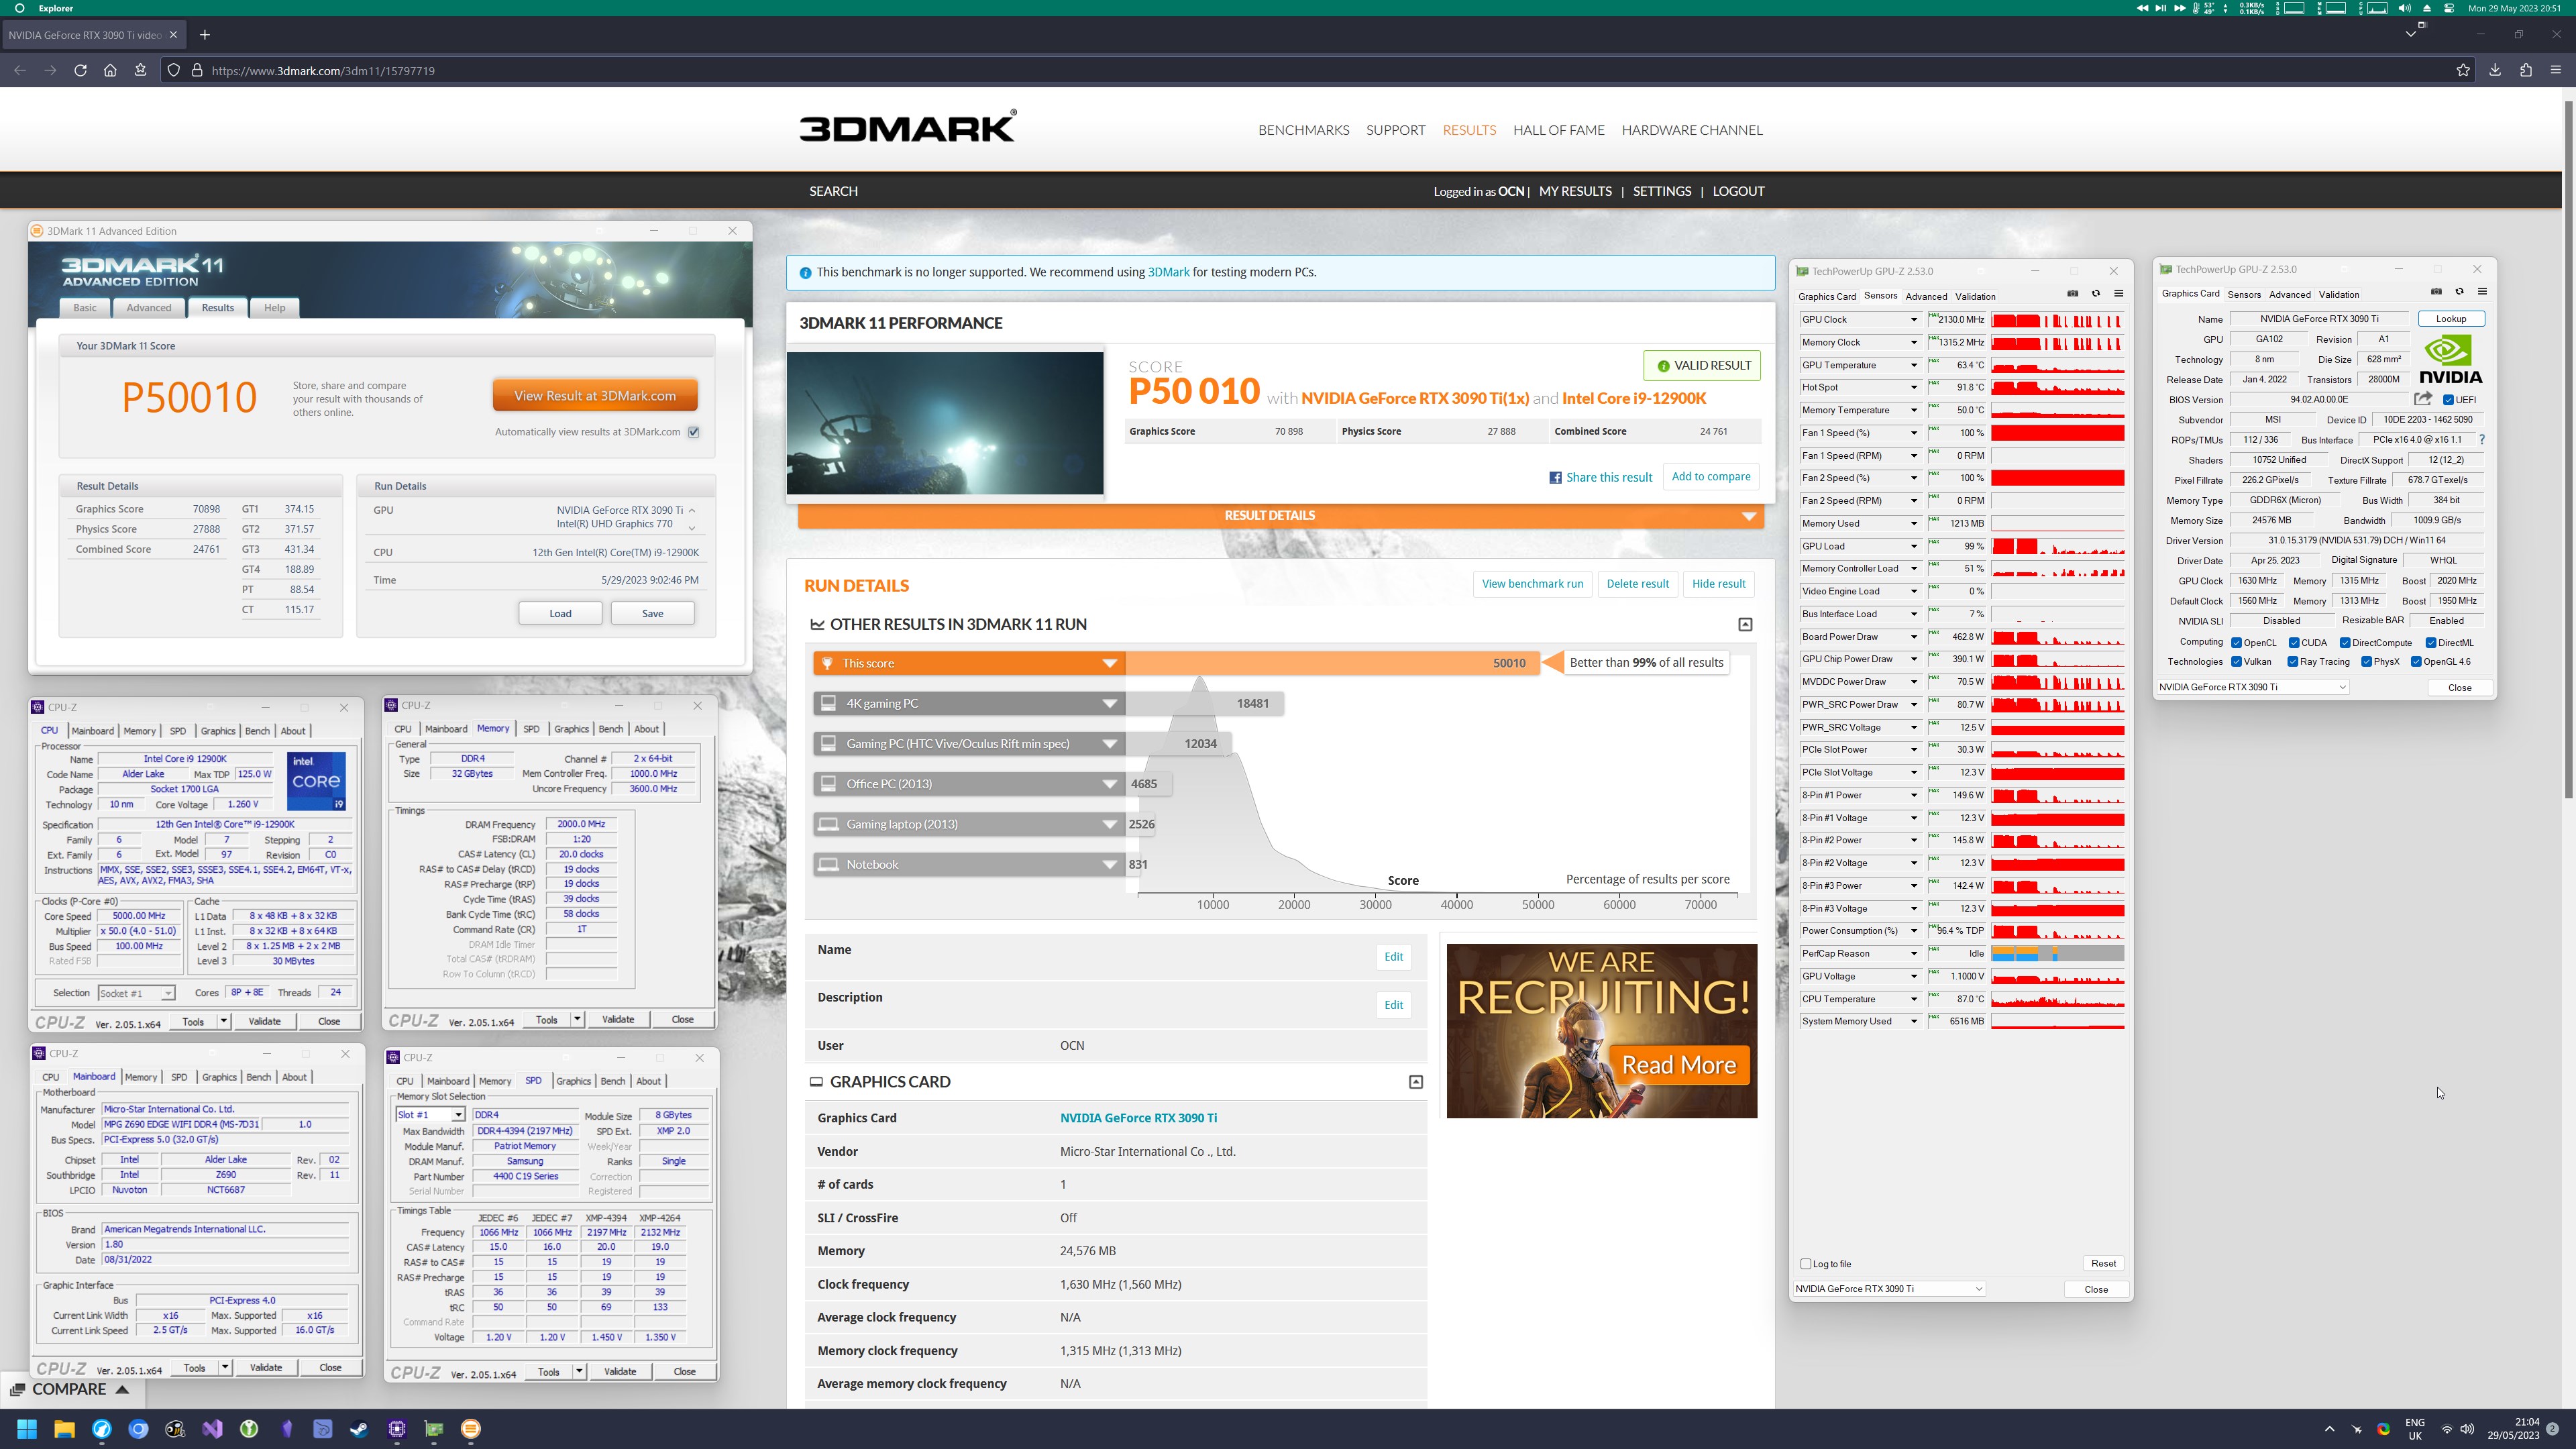This screenshot has width=2576, height=1449.
Task: Click the top bar volume speaker icon
Action: [2404, 8]
